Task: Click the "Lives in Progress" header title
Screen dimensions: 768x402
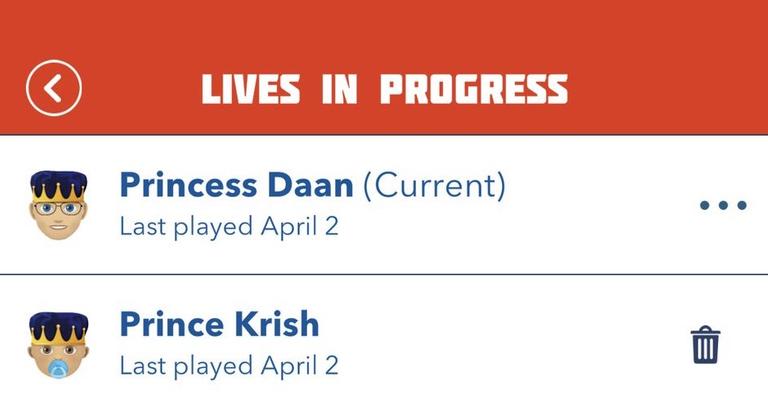Action: [x=384, y=89]
